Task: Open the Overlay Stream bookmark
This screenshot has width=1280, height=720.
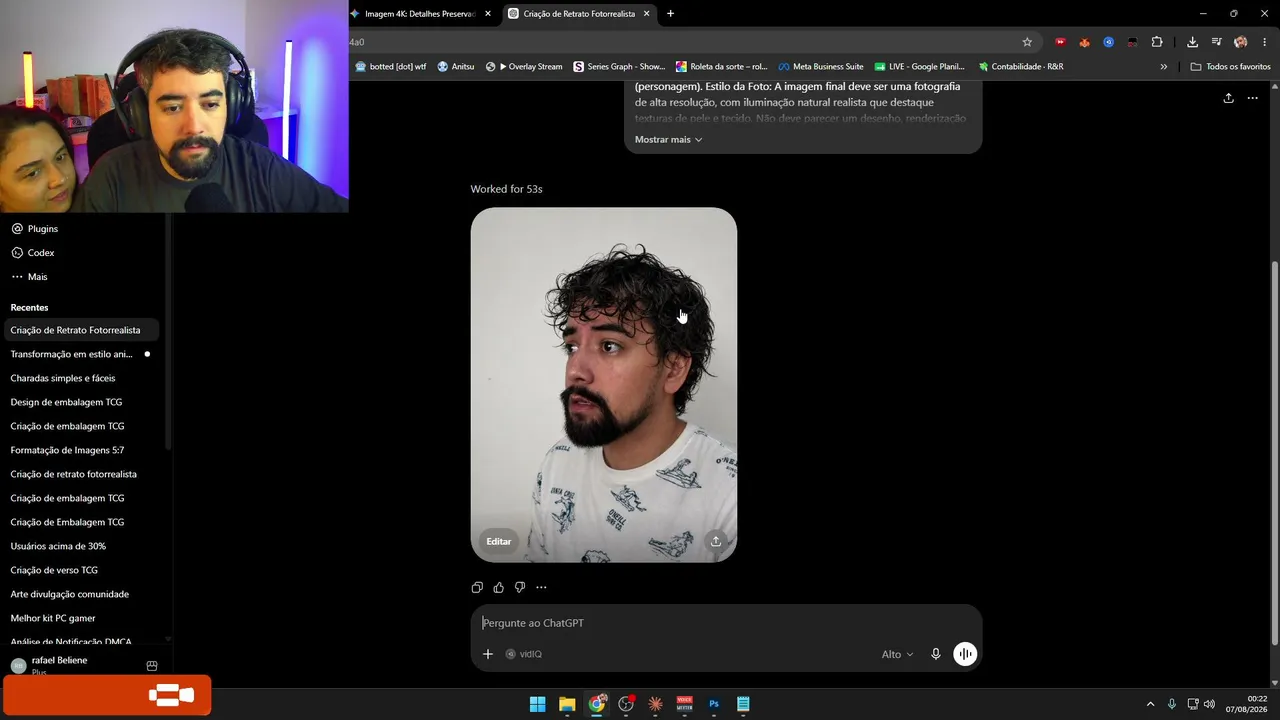Action: click(x=524, y=67)
